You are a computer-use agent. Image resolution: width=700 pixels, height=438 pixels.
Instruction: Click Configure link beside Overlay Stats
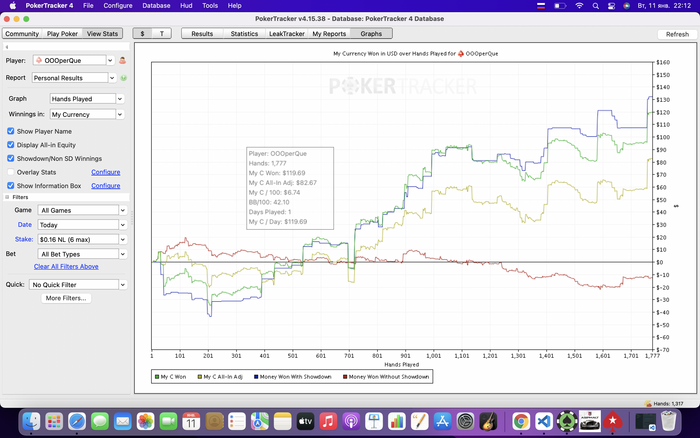pos(106,172)
